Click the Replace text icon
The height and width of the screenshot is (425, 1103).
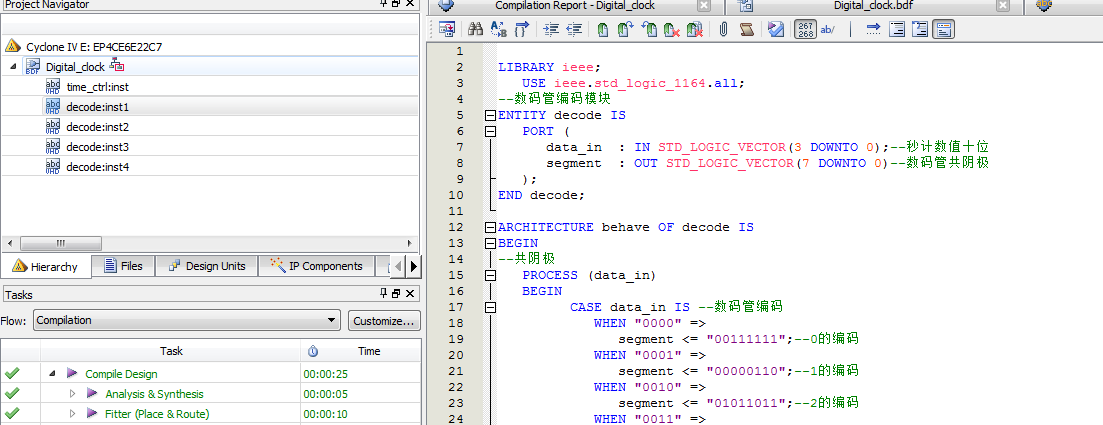(499, 30)
